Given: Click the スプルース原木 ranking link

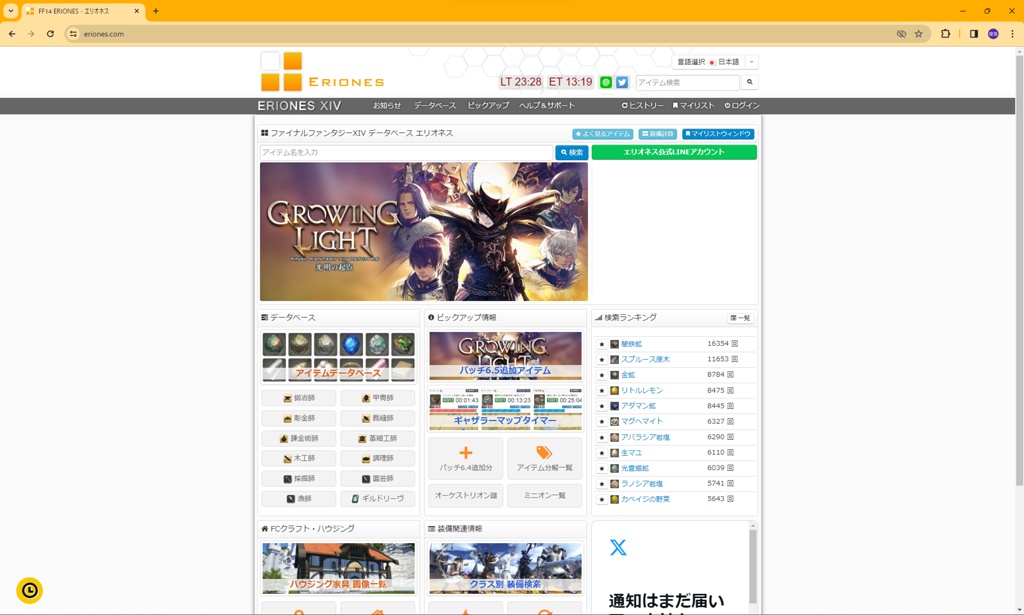Looking at the screenshot, I should (x=644, y=358).
